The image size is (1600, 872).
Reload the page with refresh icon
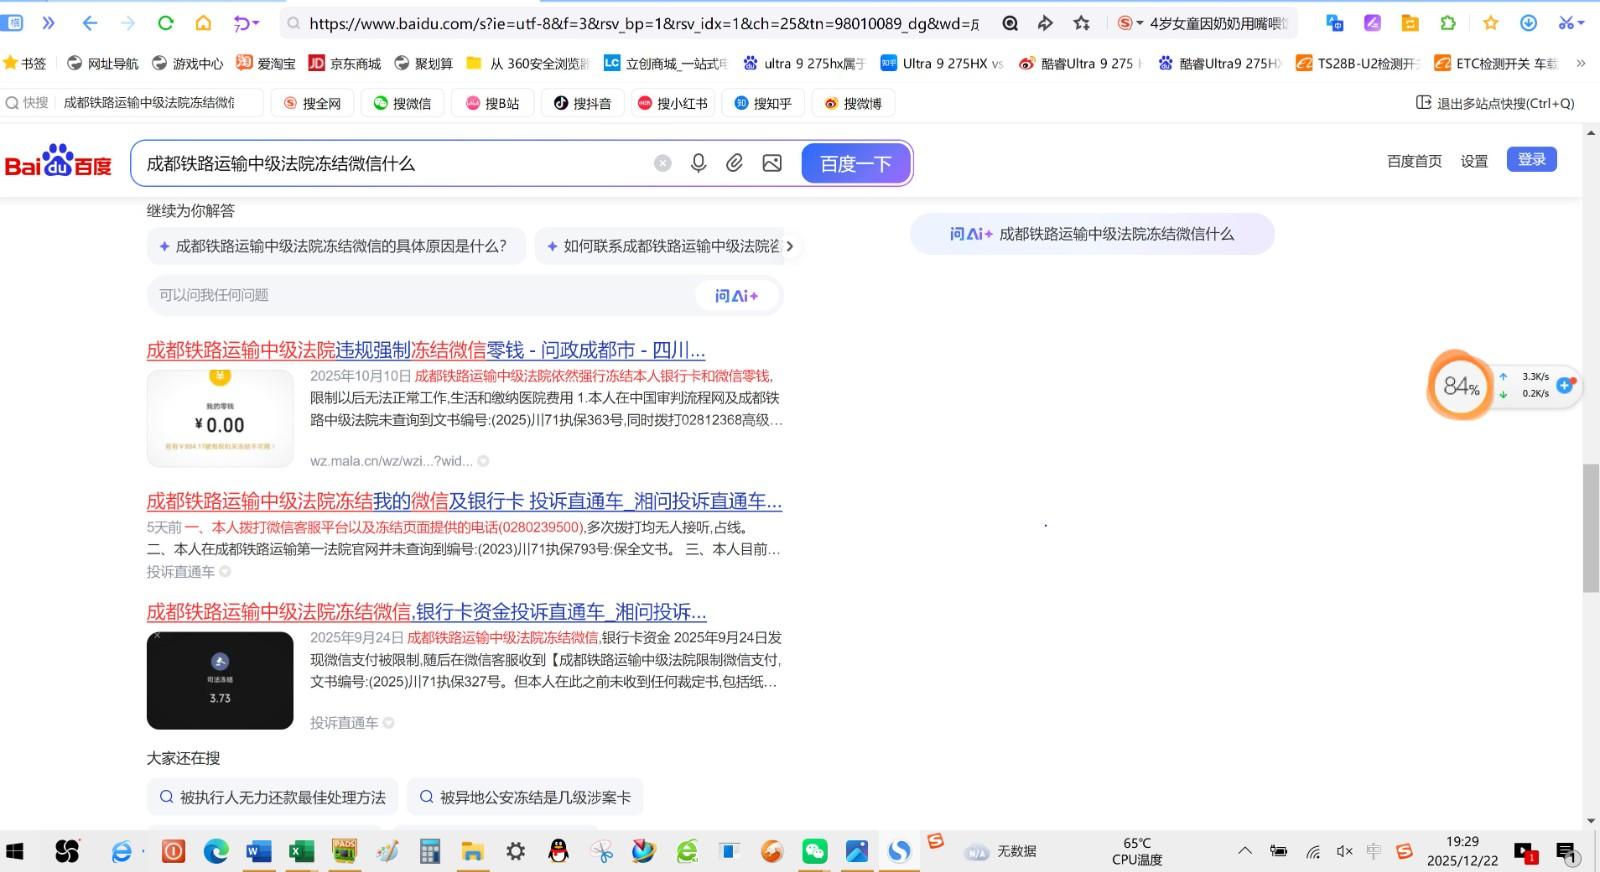click(165, 23)
